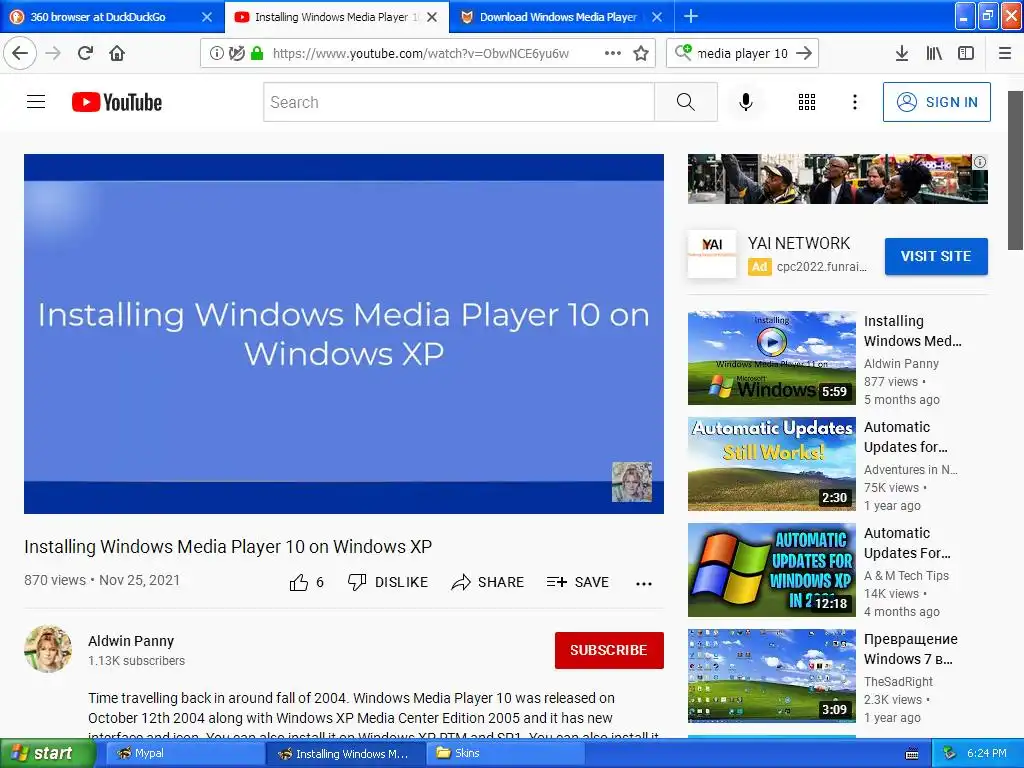Image resolution: width=1024 pixels, height=768 pixels.
Task: Open the search engine selector icon
Action: (x=683, y=52)
